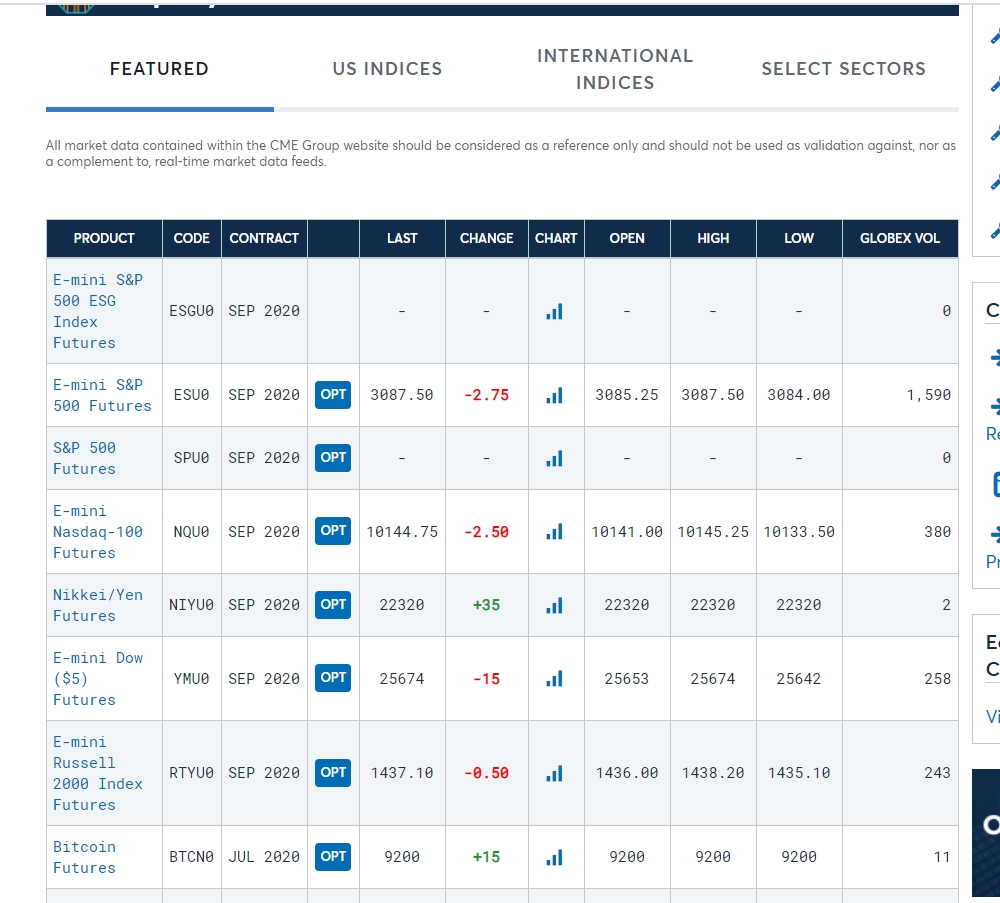Open chart icon in ESU0 row

tap(554, 395)
